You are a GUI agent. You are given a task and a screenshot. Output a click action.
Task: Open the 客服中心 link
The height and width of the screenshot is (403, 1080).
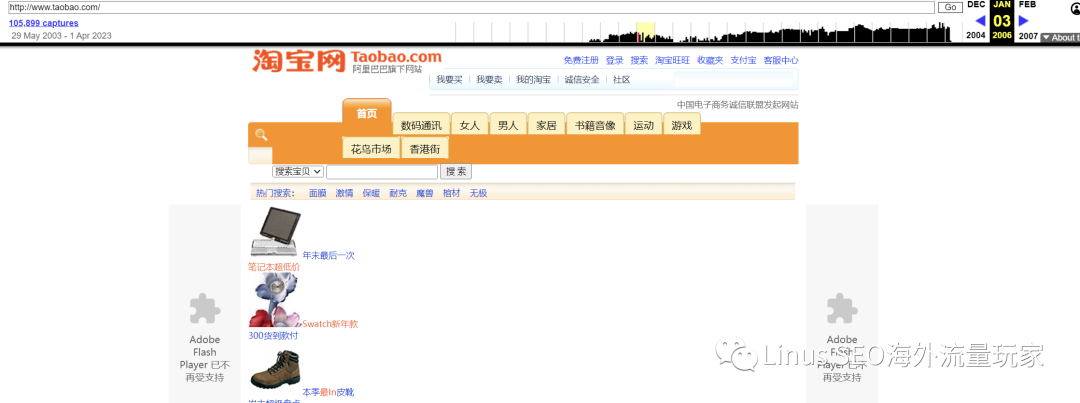pyautogui.click(x=781, y=61)
